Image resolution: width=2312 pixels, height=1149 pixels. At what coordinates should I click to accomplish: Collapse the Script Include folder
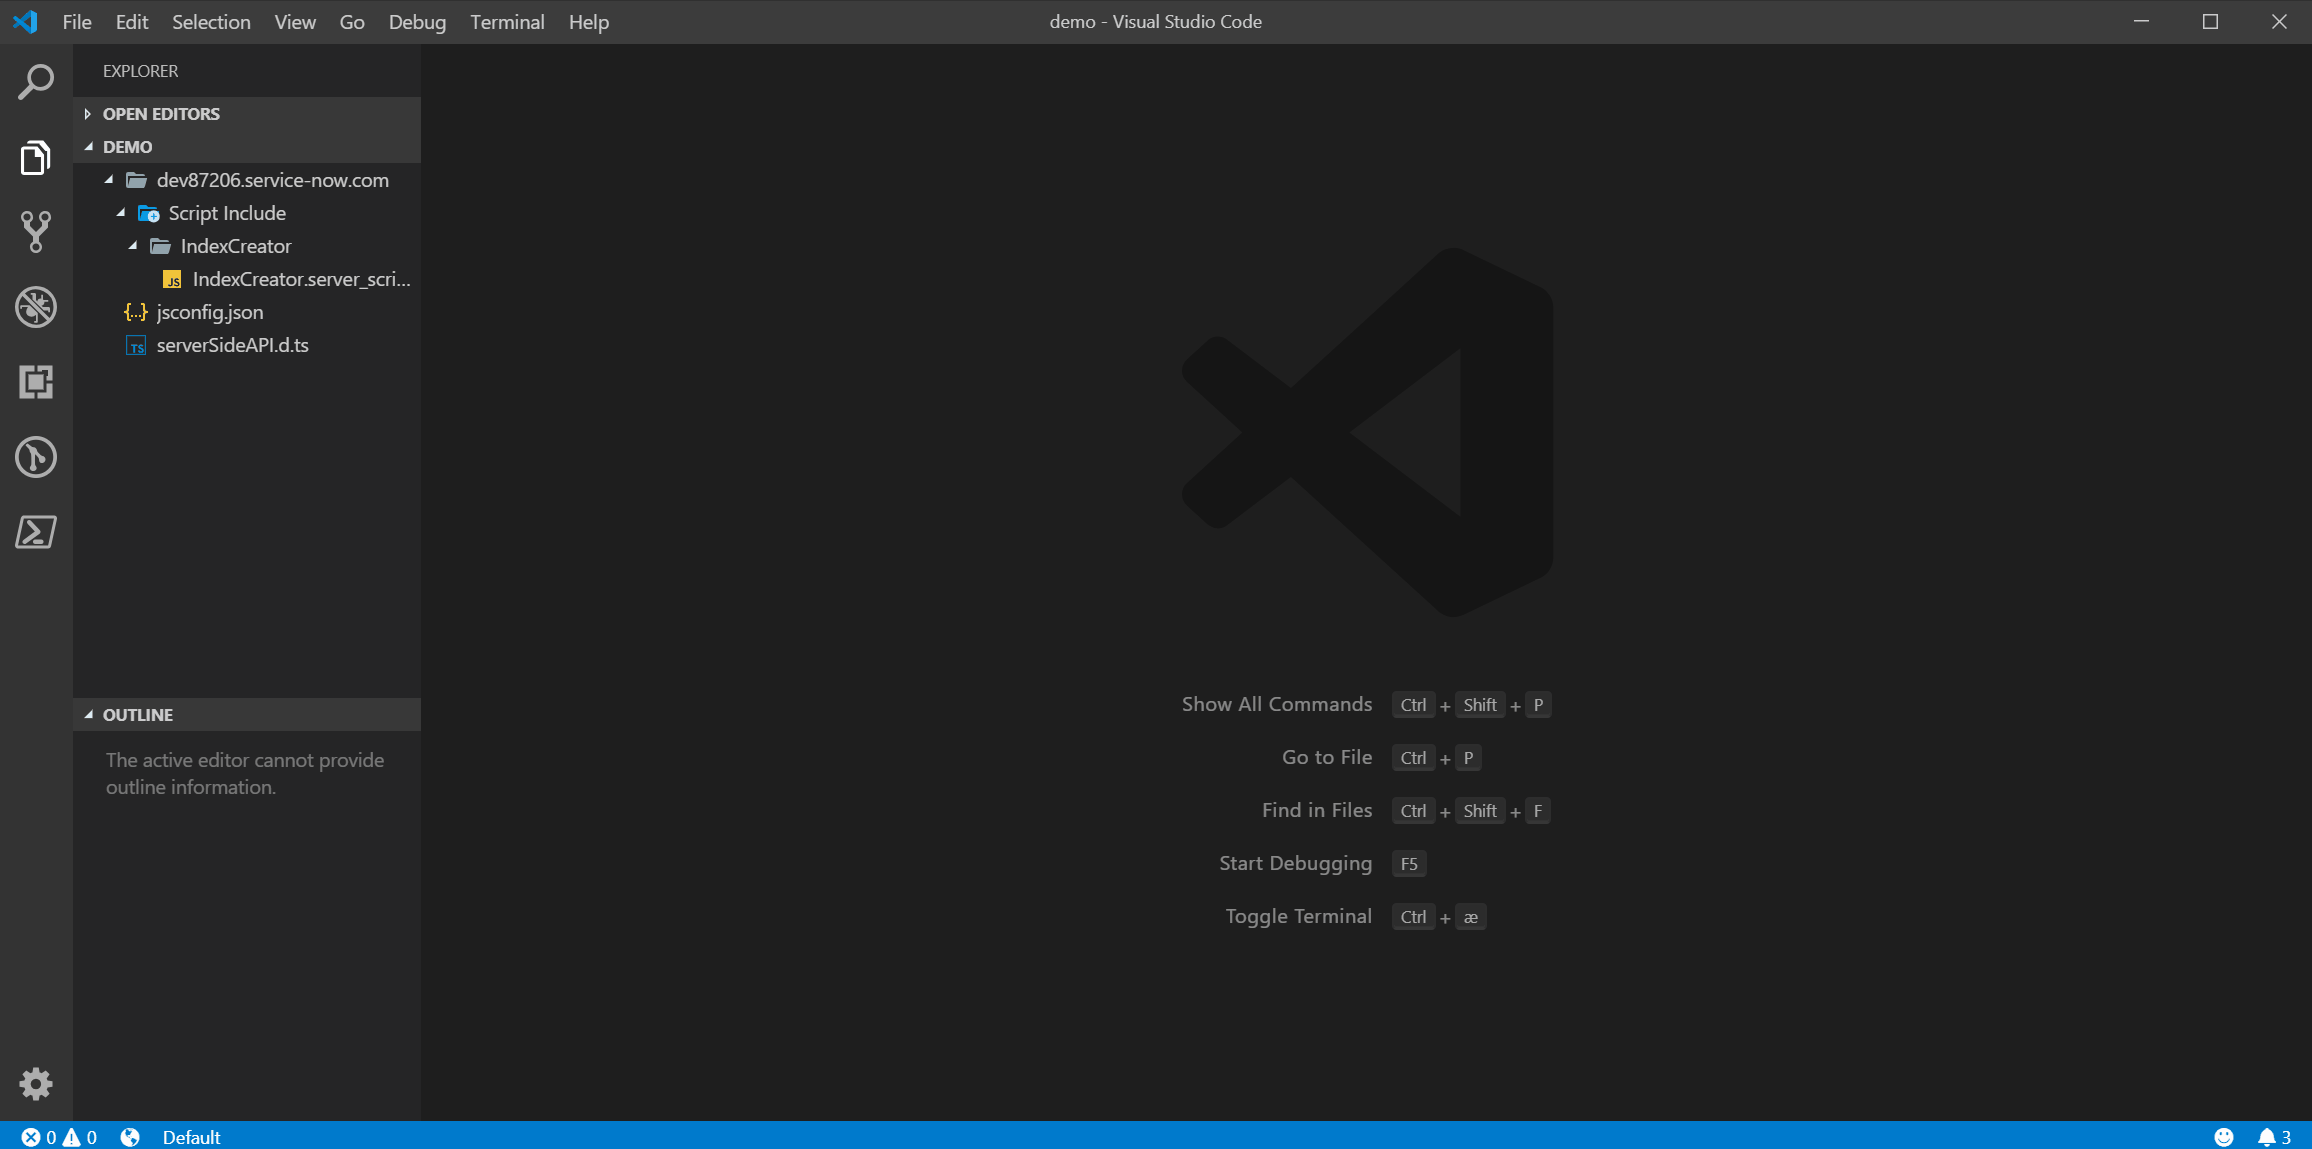point(226,213)
